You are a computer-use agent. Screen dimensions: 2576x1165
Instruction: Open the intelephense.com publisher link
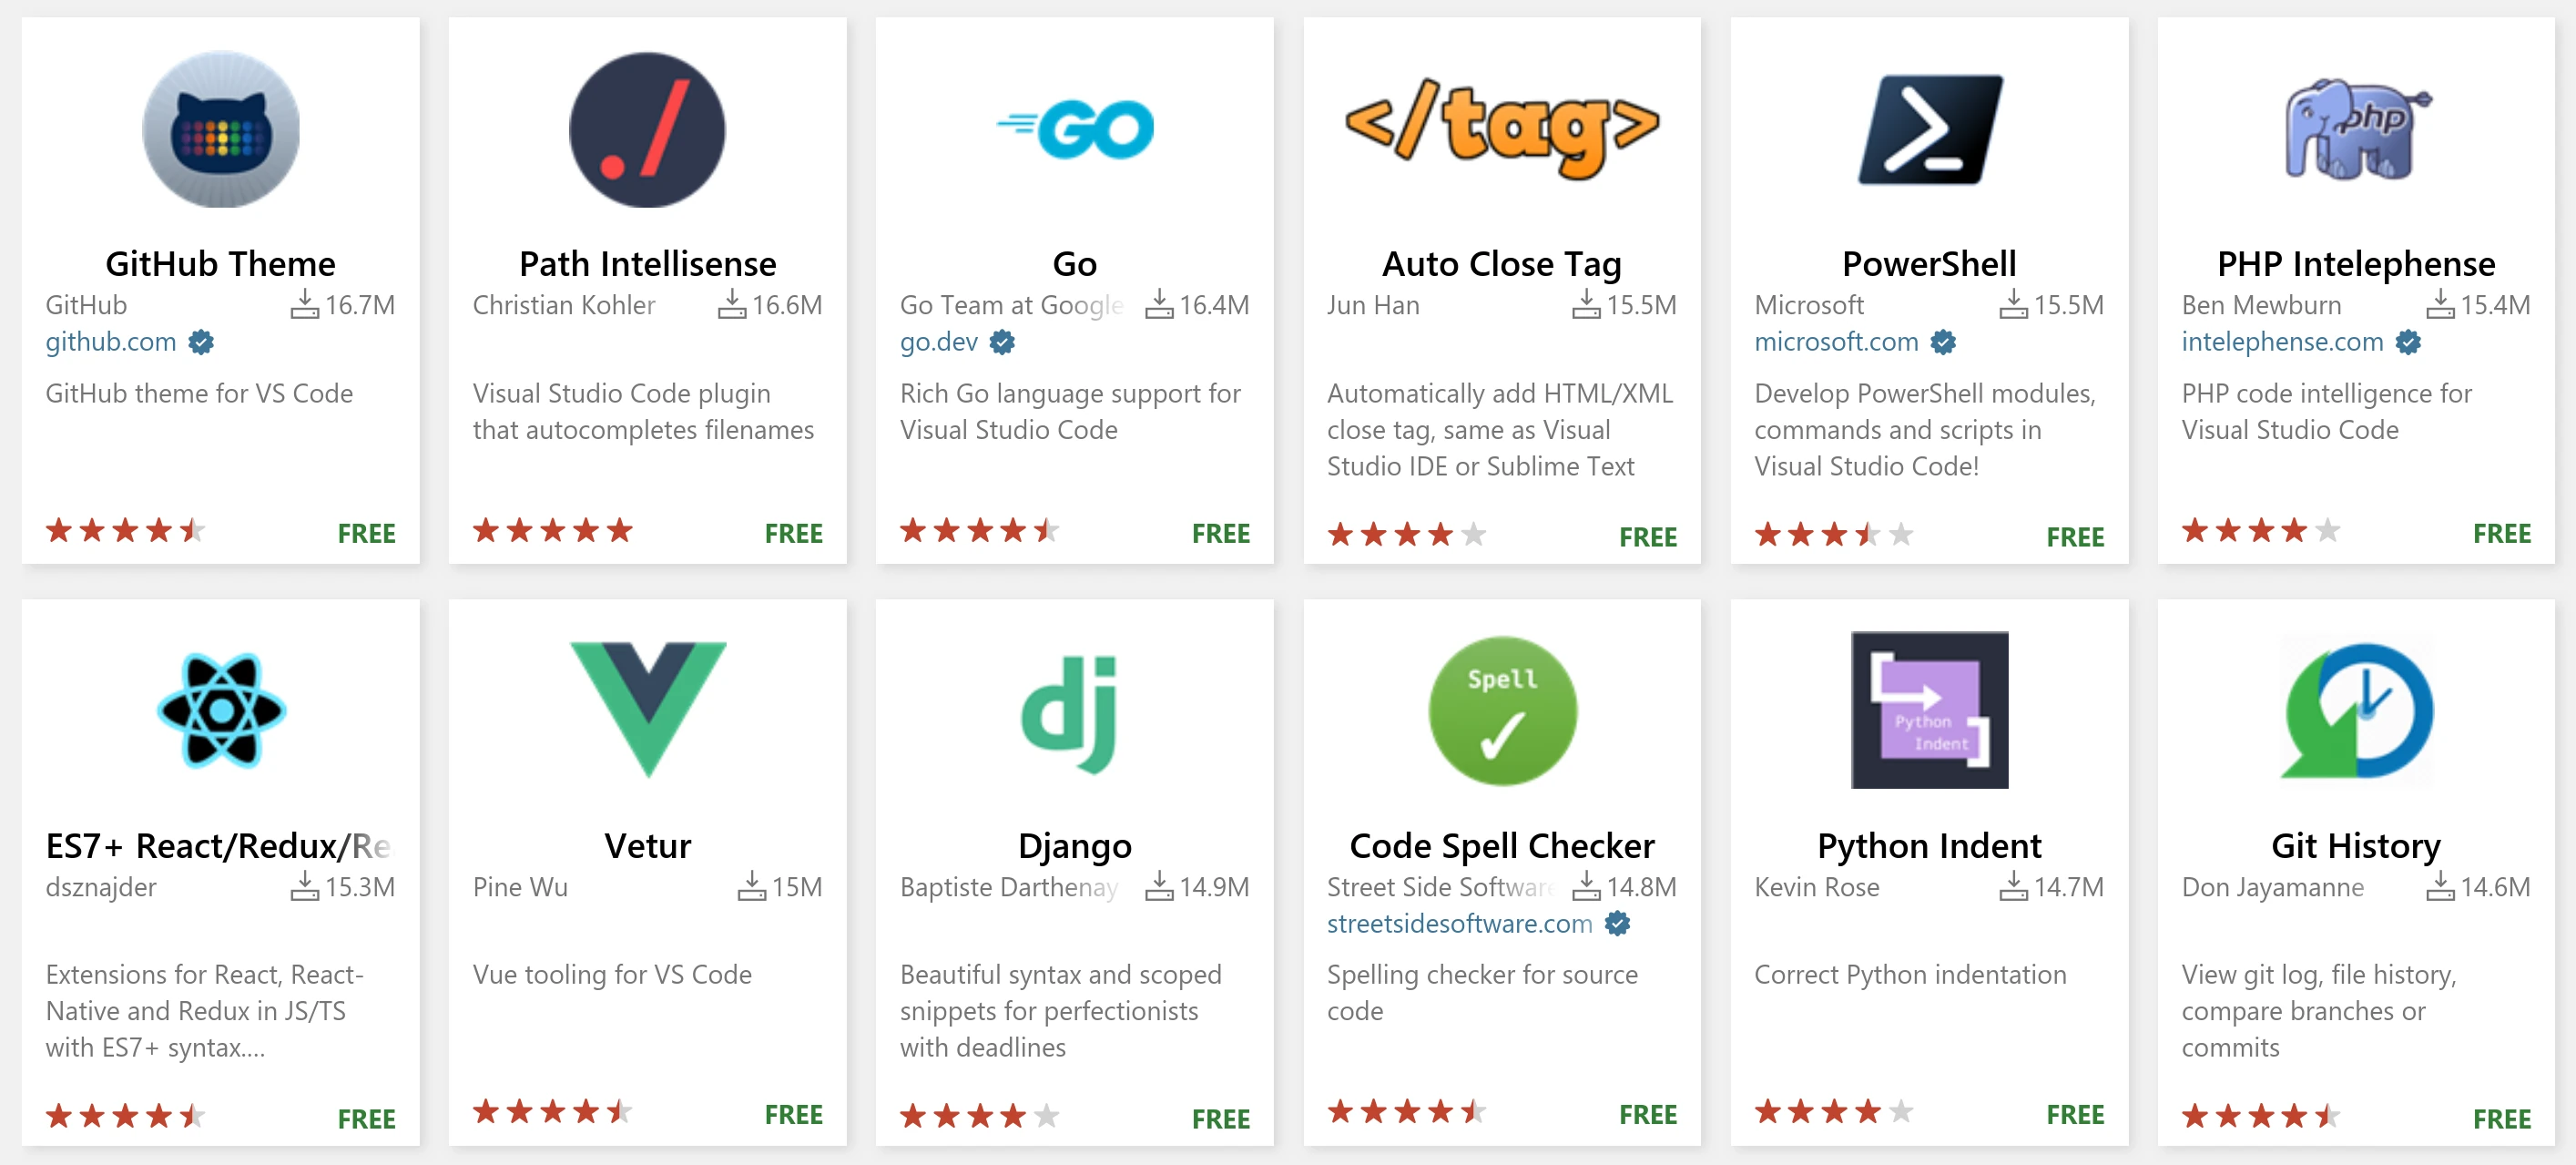pos(2282,342)
